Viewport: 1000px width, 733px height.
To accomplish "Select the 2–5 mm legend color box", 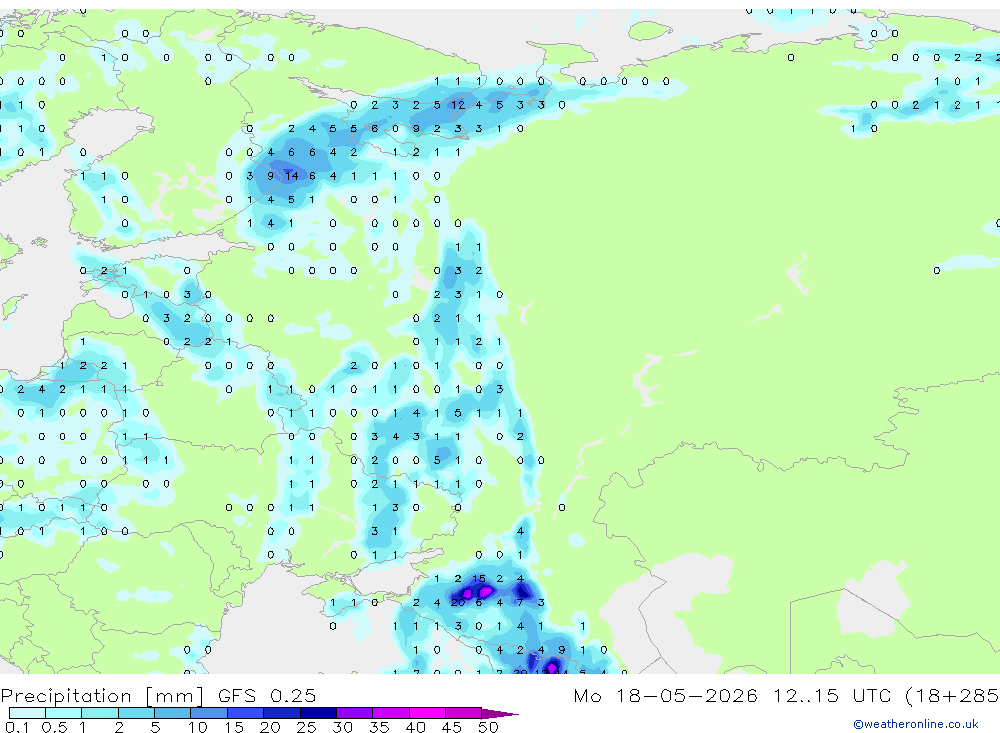I will 136,713.
